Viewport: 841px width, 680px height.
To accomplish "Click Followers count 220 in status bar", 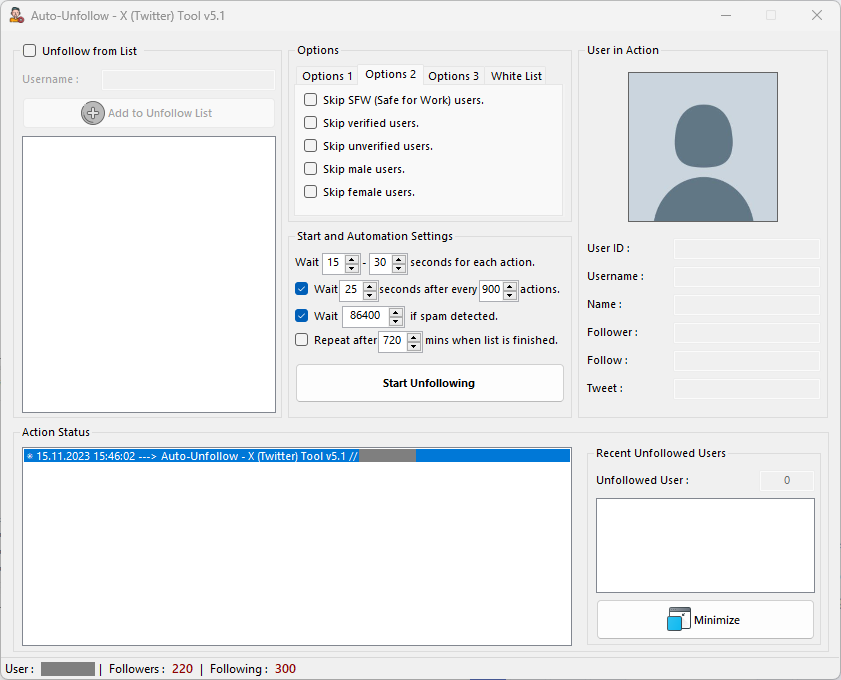I will (182, 669).
